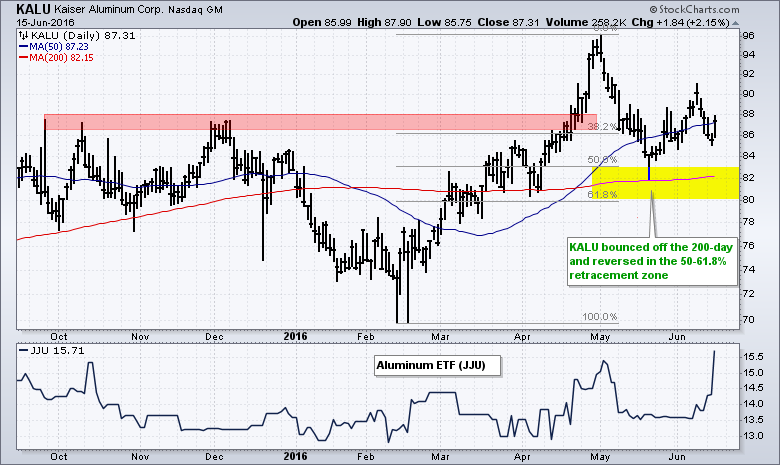Click the Low 85.75 value
This screenshot has height=465, width=780.
(444, 22)
